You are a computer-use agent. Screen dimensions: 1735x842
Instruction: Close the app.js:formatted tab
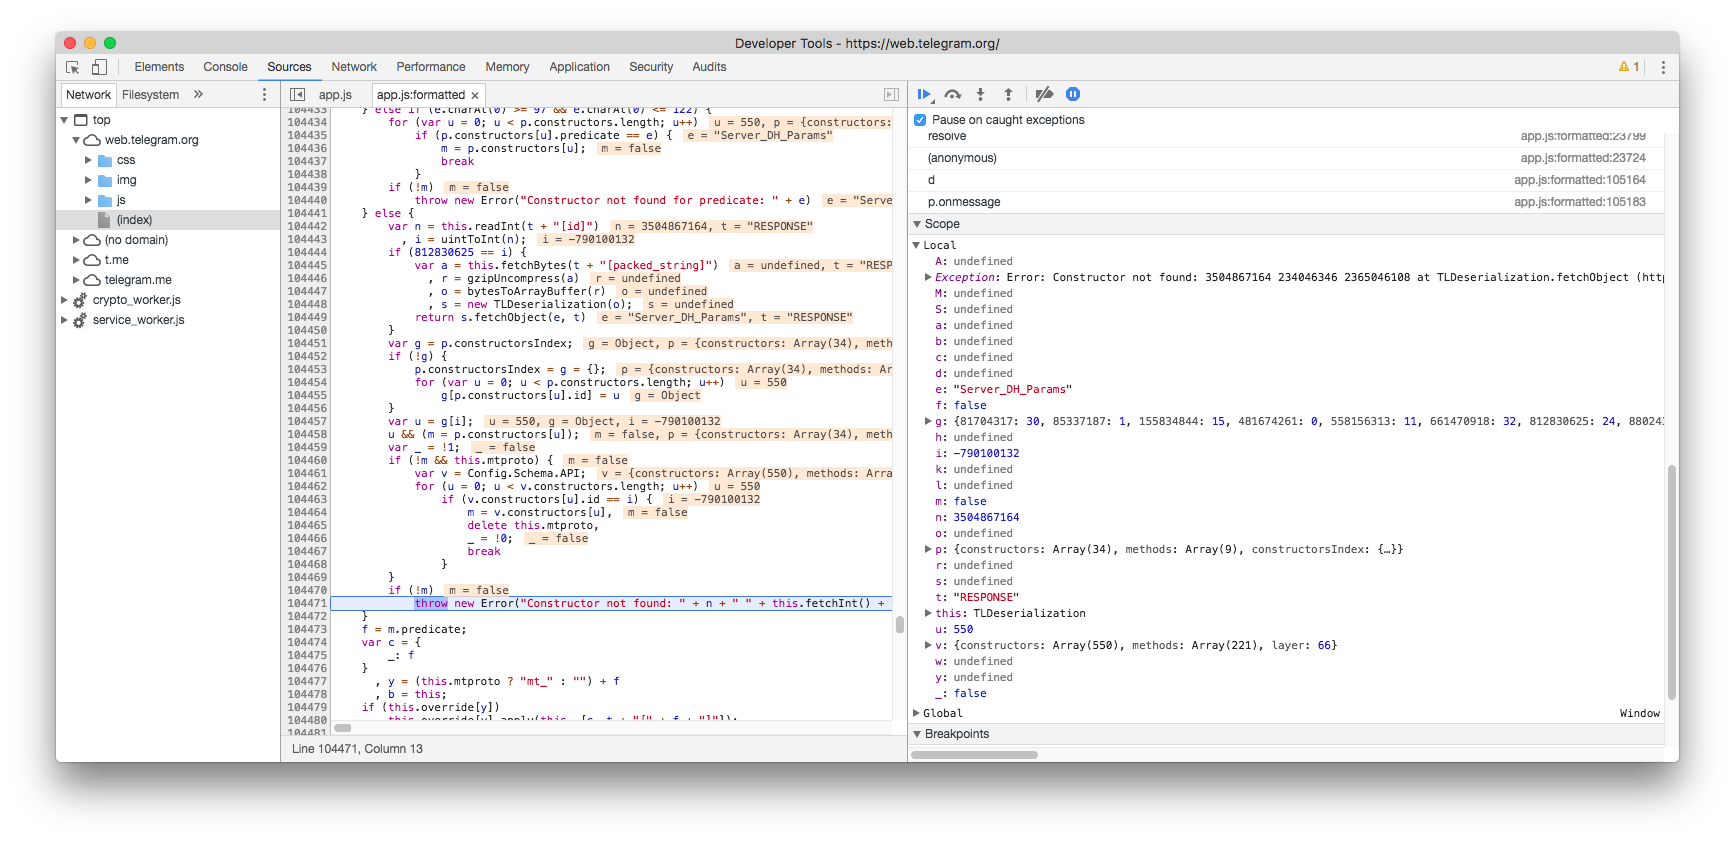[x=475, y=95]
